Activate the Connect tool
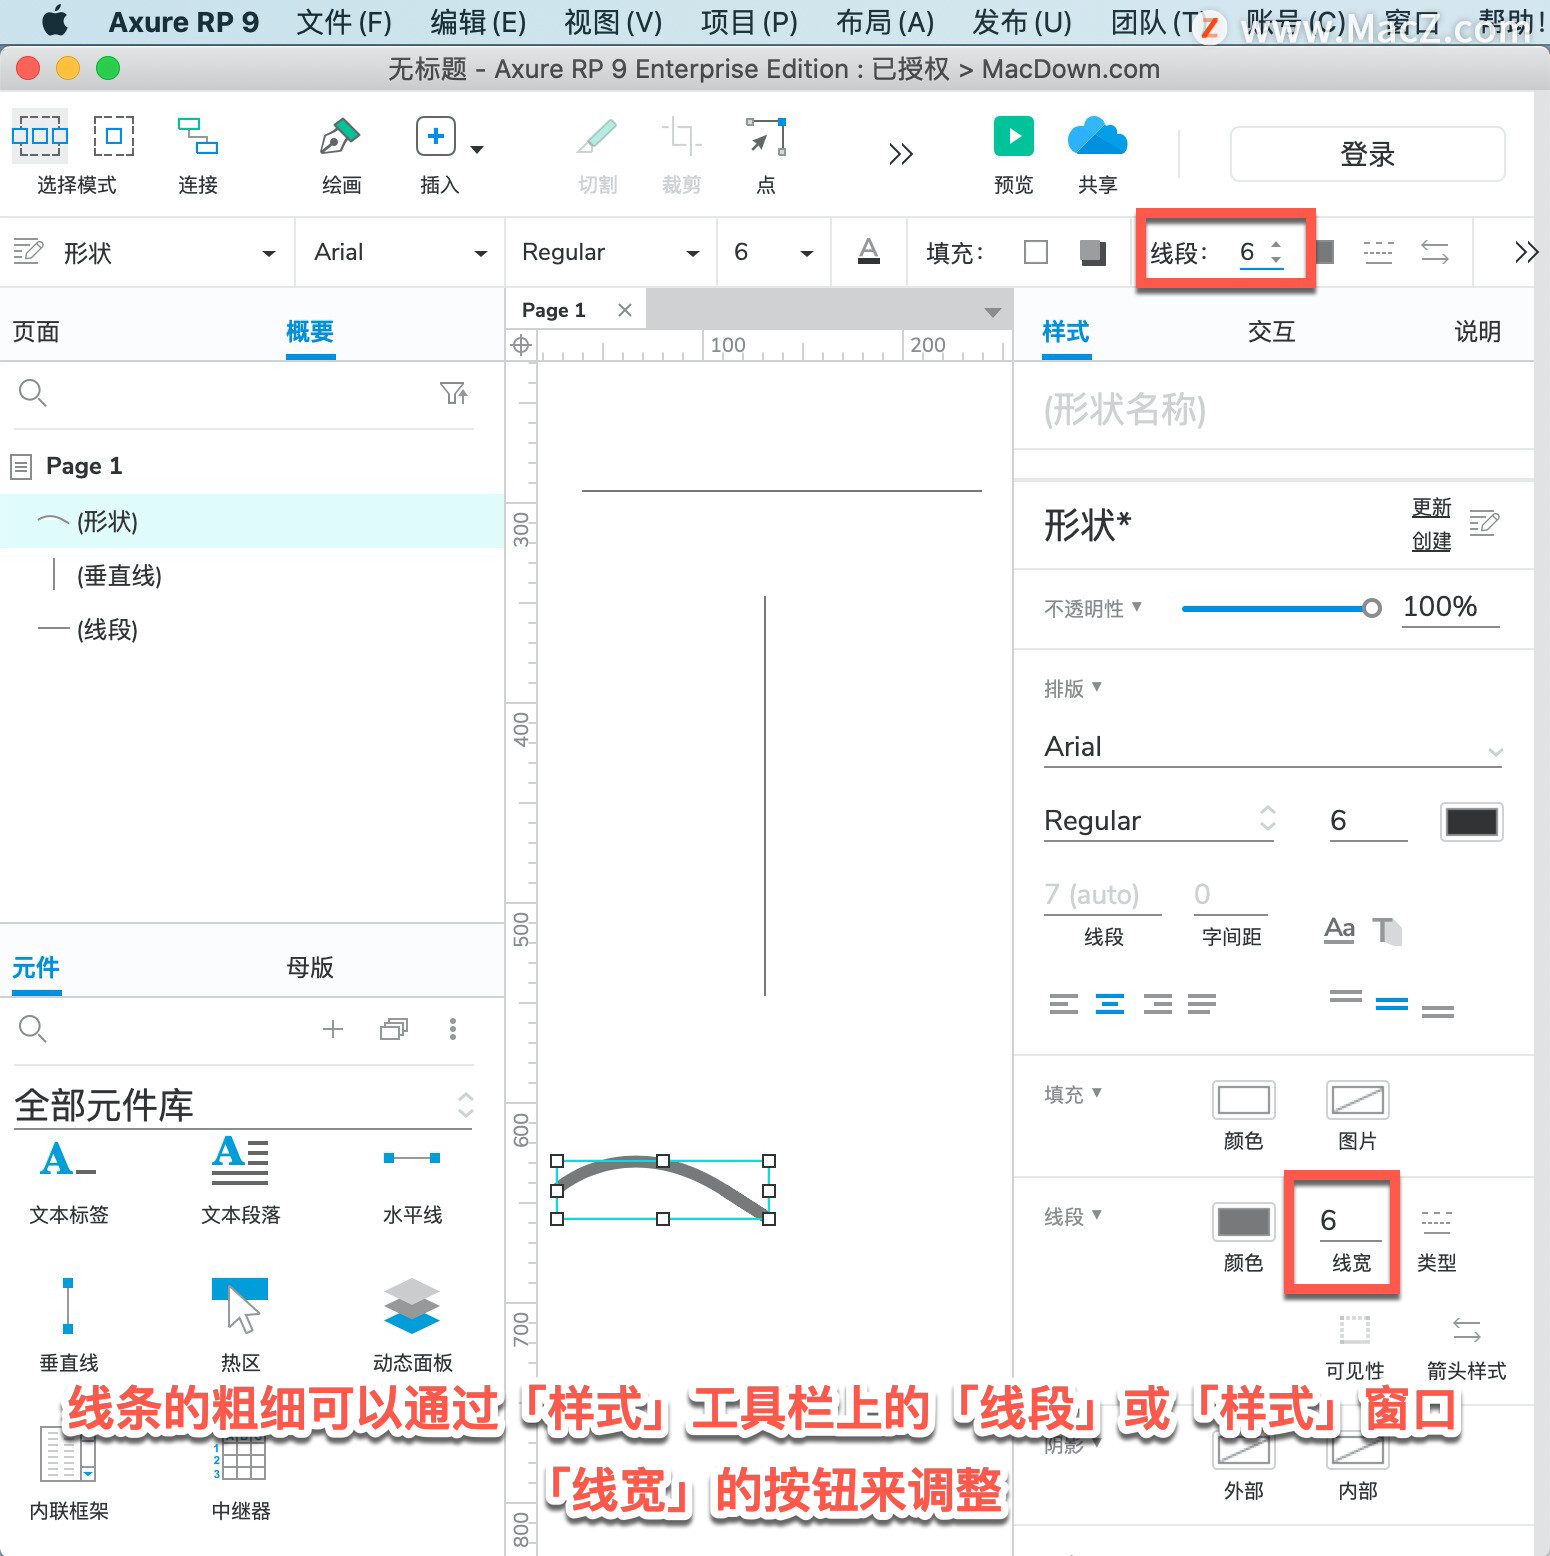The image size is (1550, 1556). [198, 136]
